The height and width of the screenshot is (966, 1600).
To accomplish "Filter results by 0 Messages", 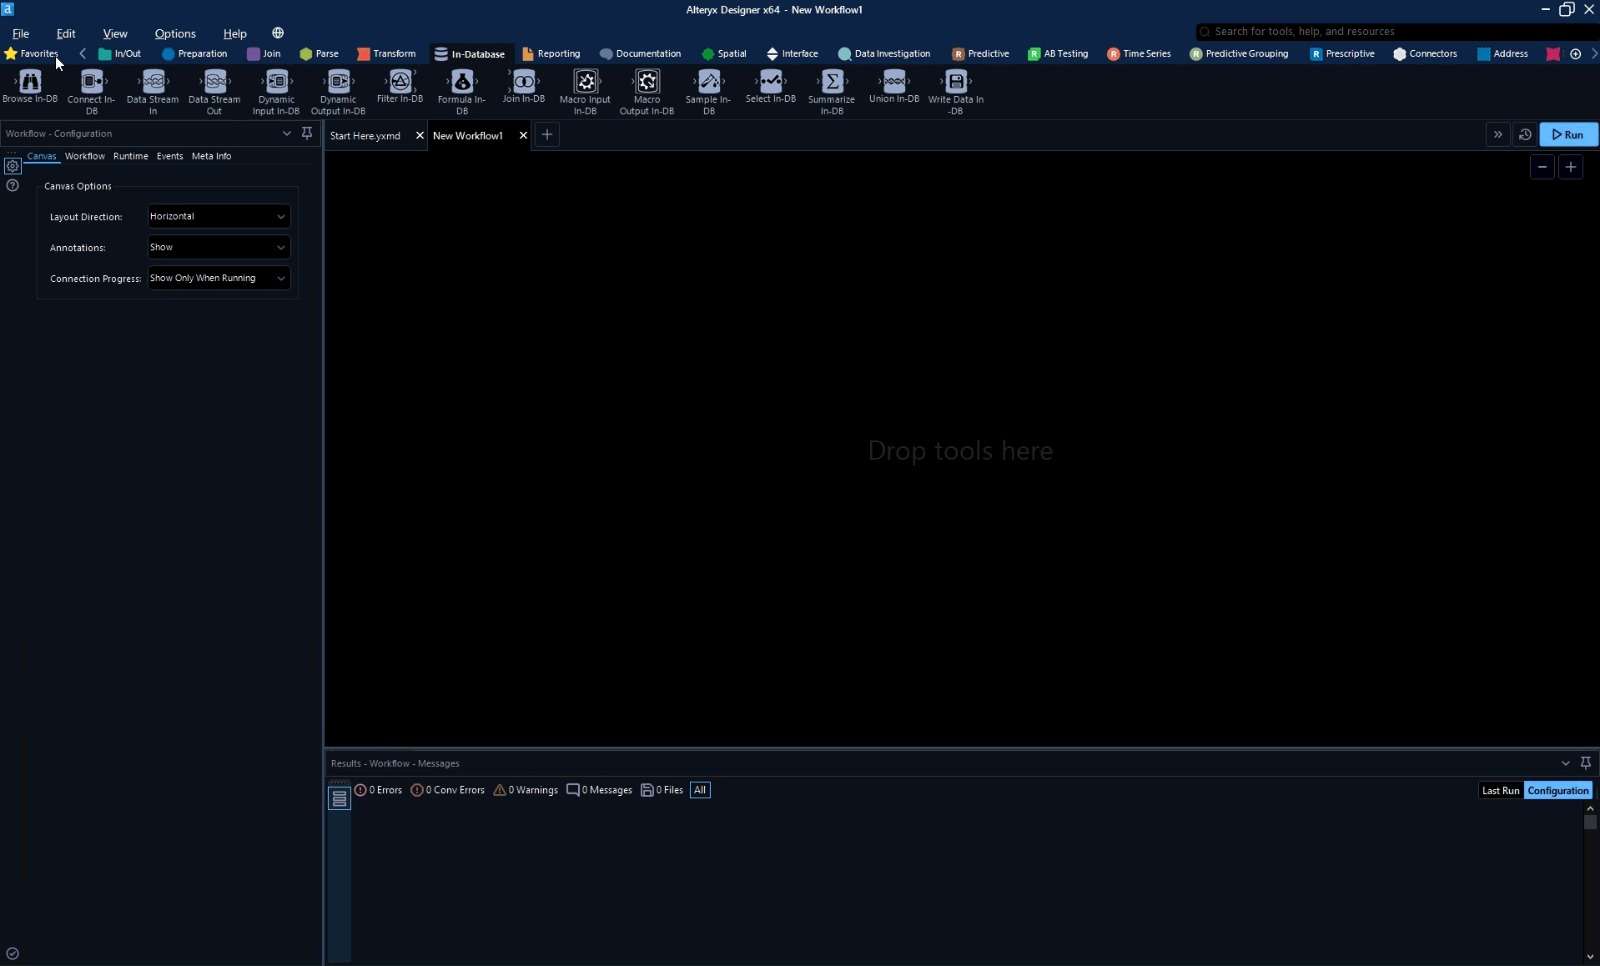I will tap(599, 790).
